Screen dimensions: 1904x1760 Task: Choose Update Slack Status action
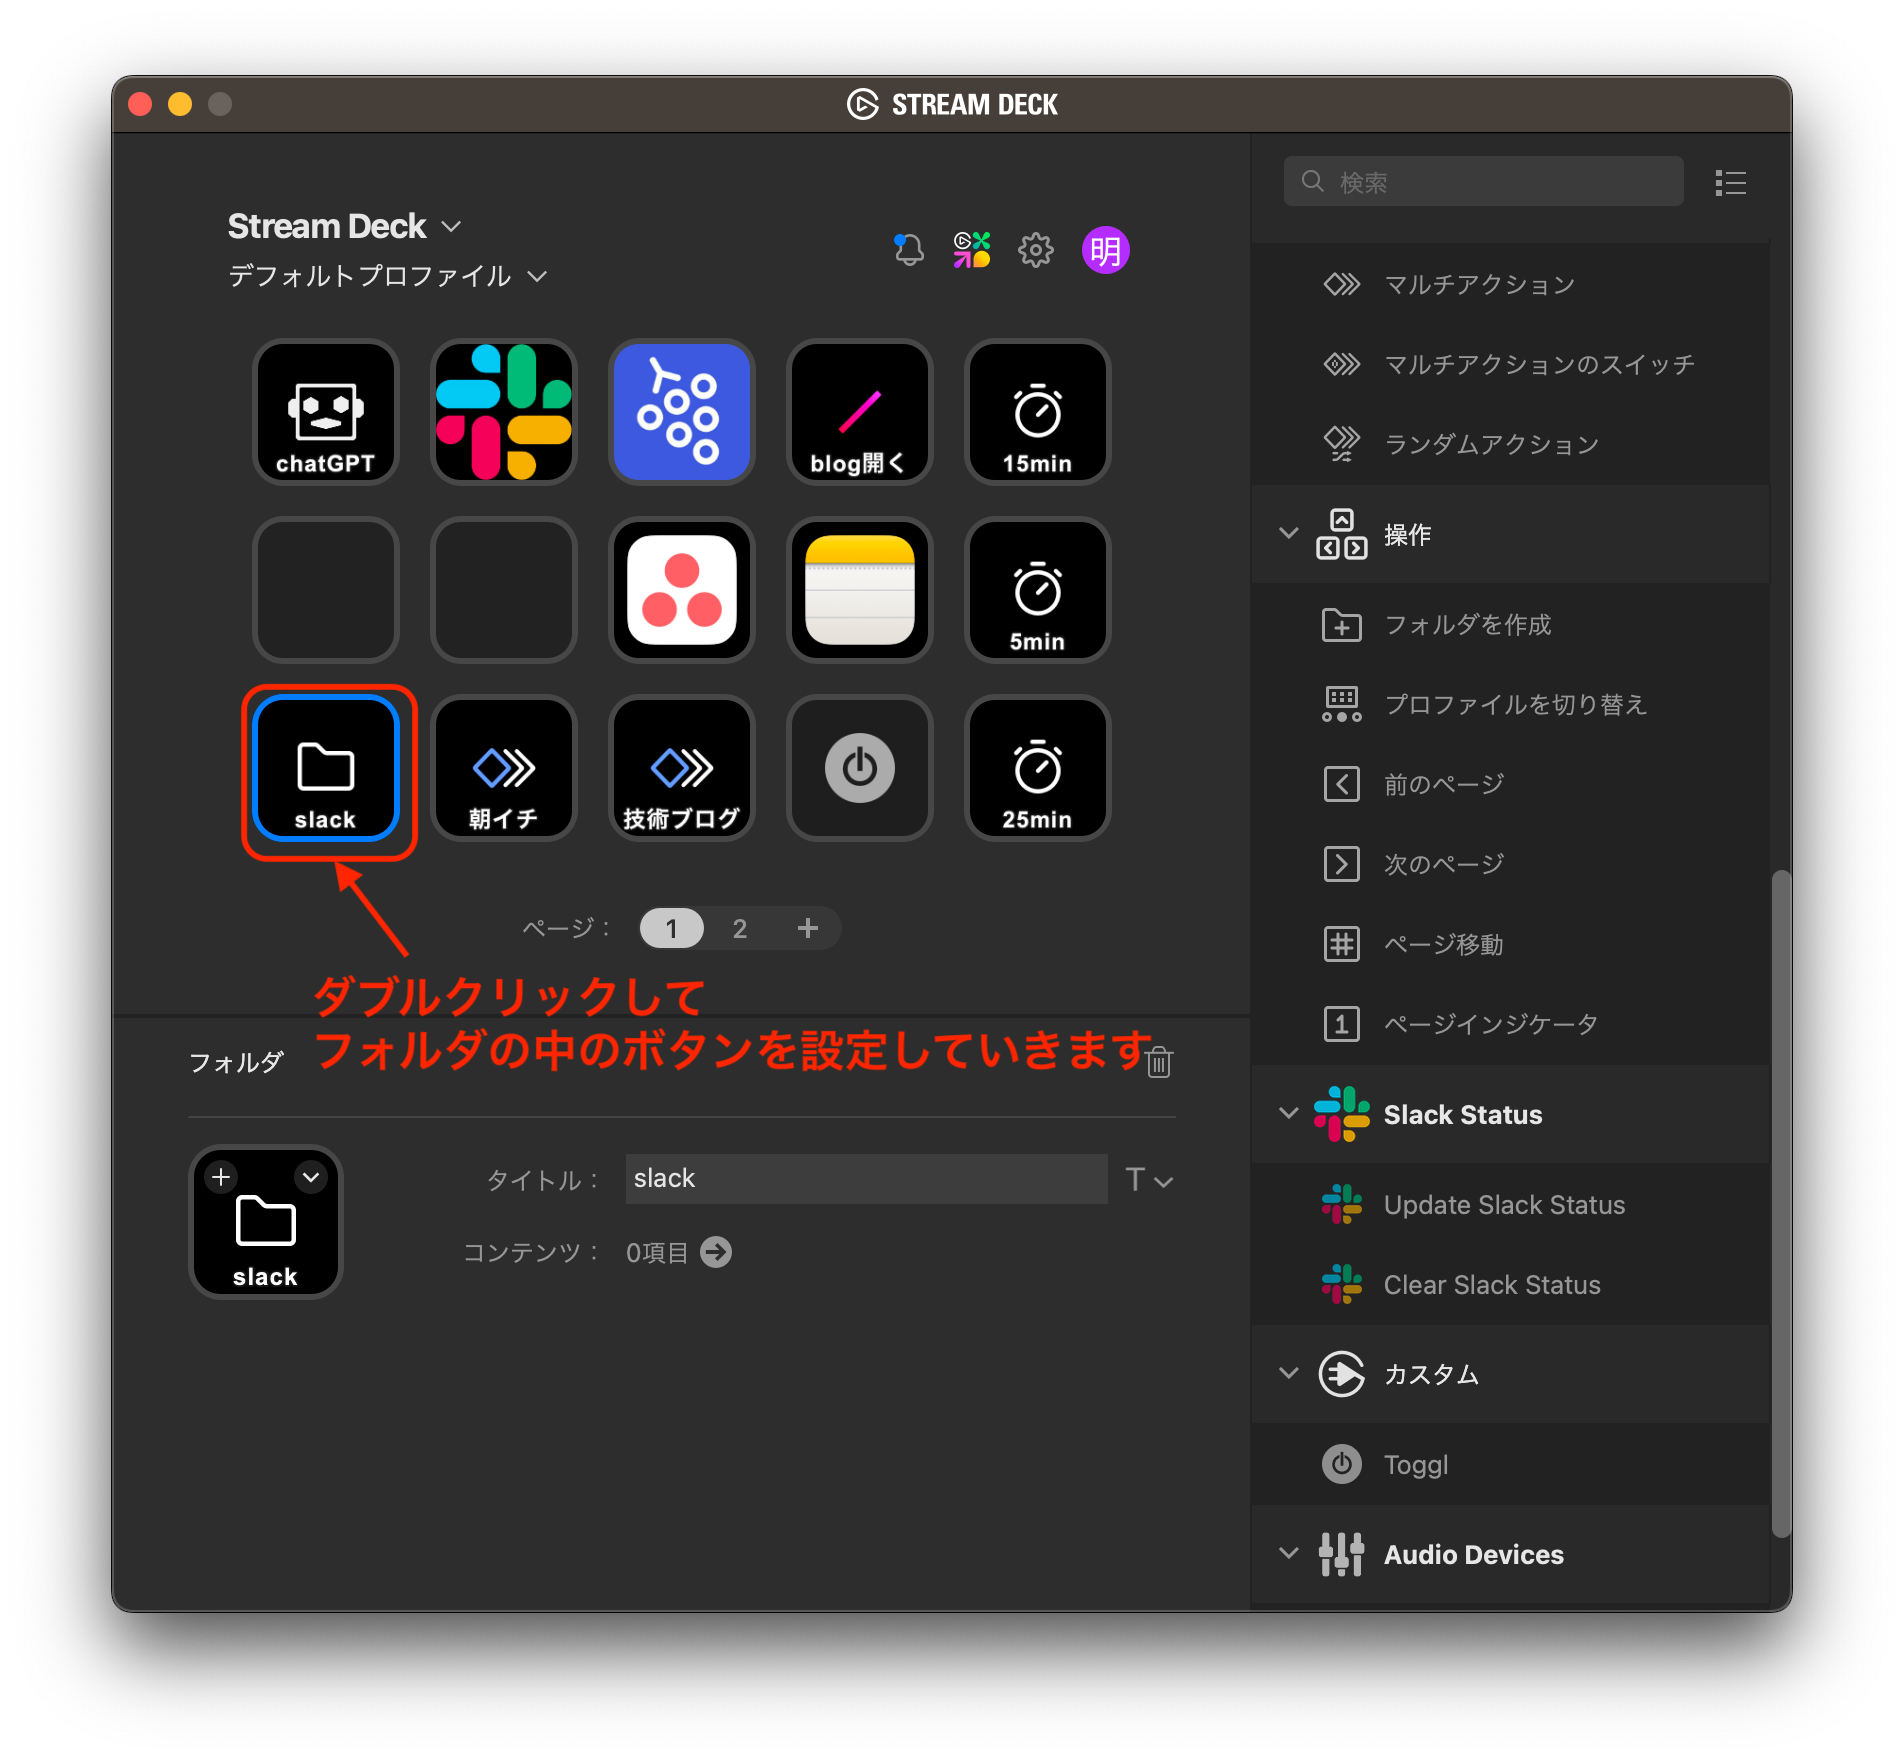(x=1510, y=1205)
